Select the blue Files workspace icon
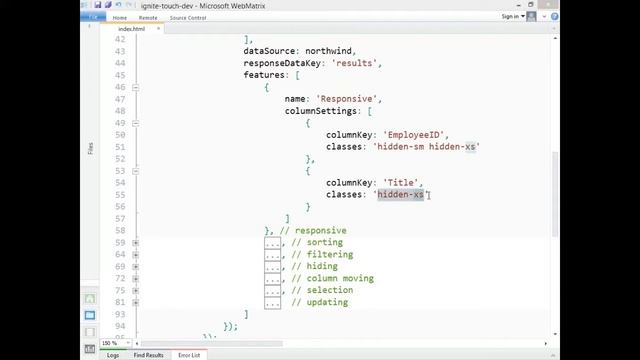This screenshot has height=360, width=640. pyautogui.click(x=90, y=315)
